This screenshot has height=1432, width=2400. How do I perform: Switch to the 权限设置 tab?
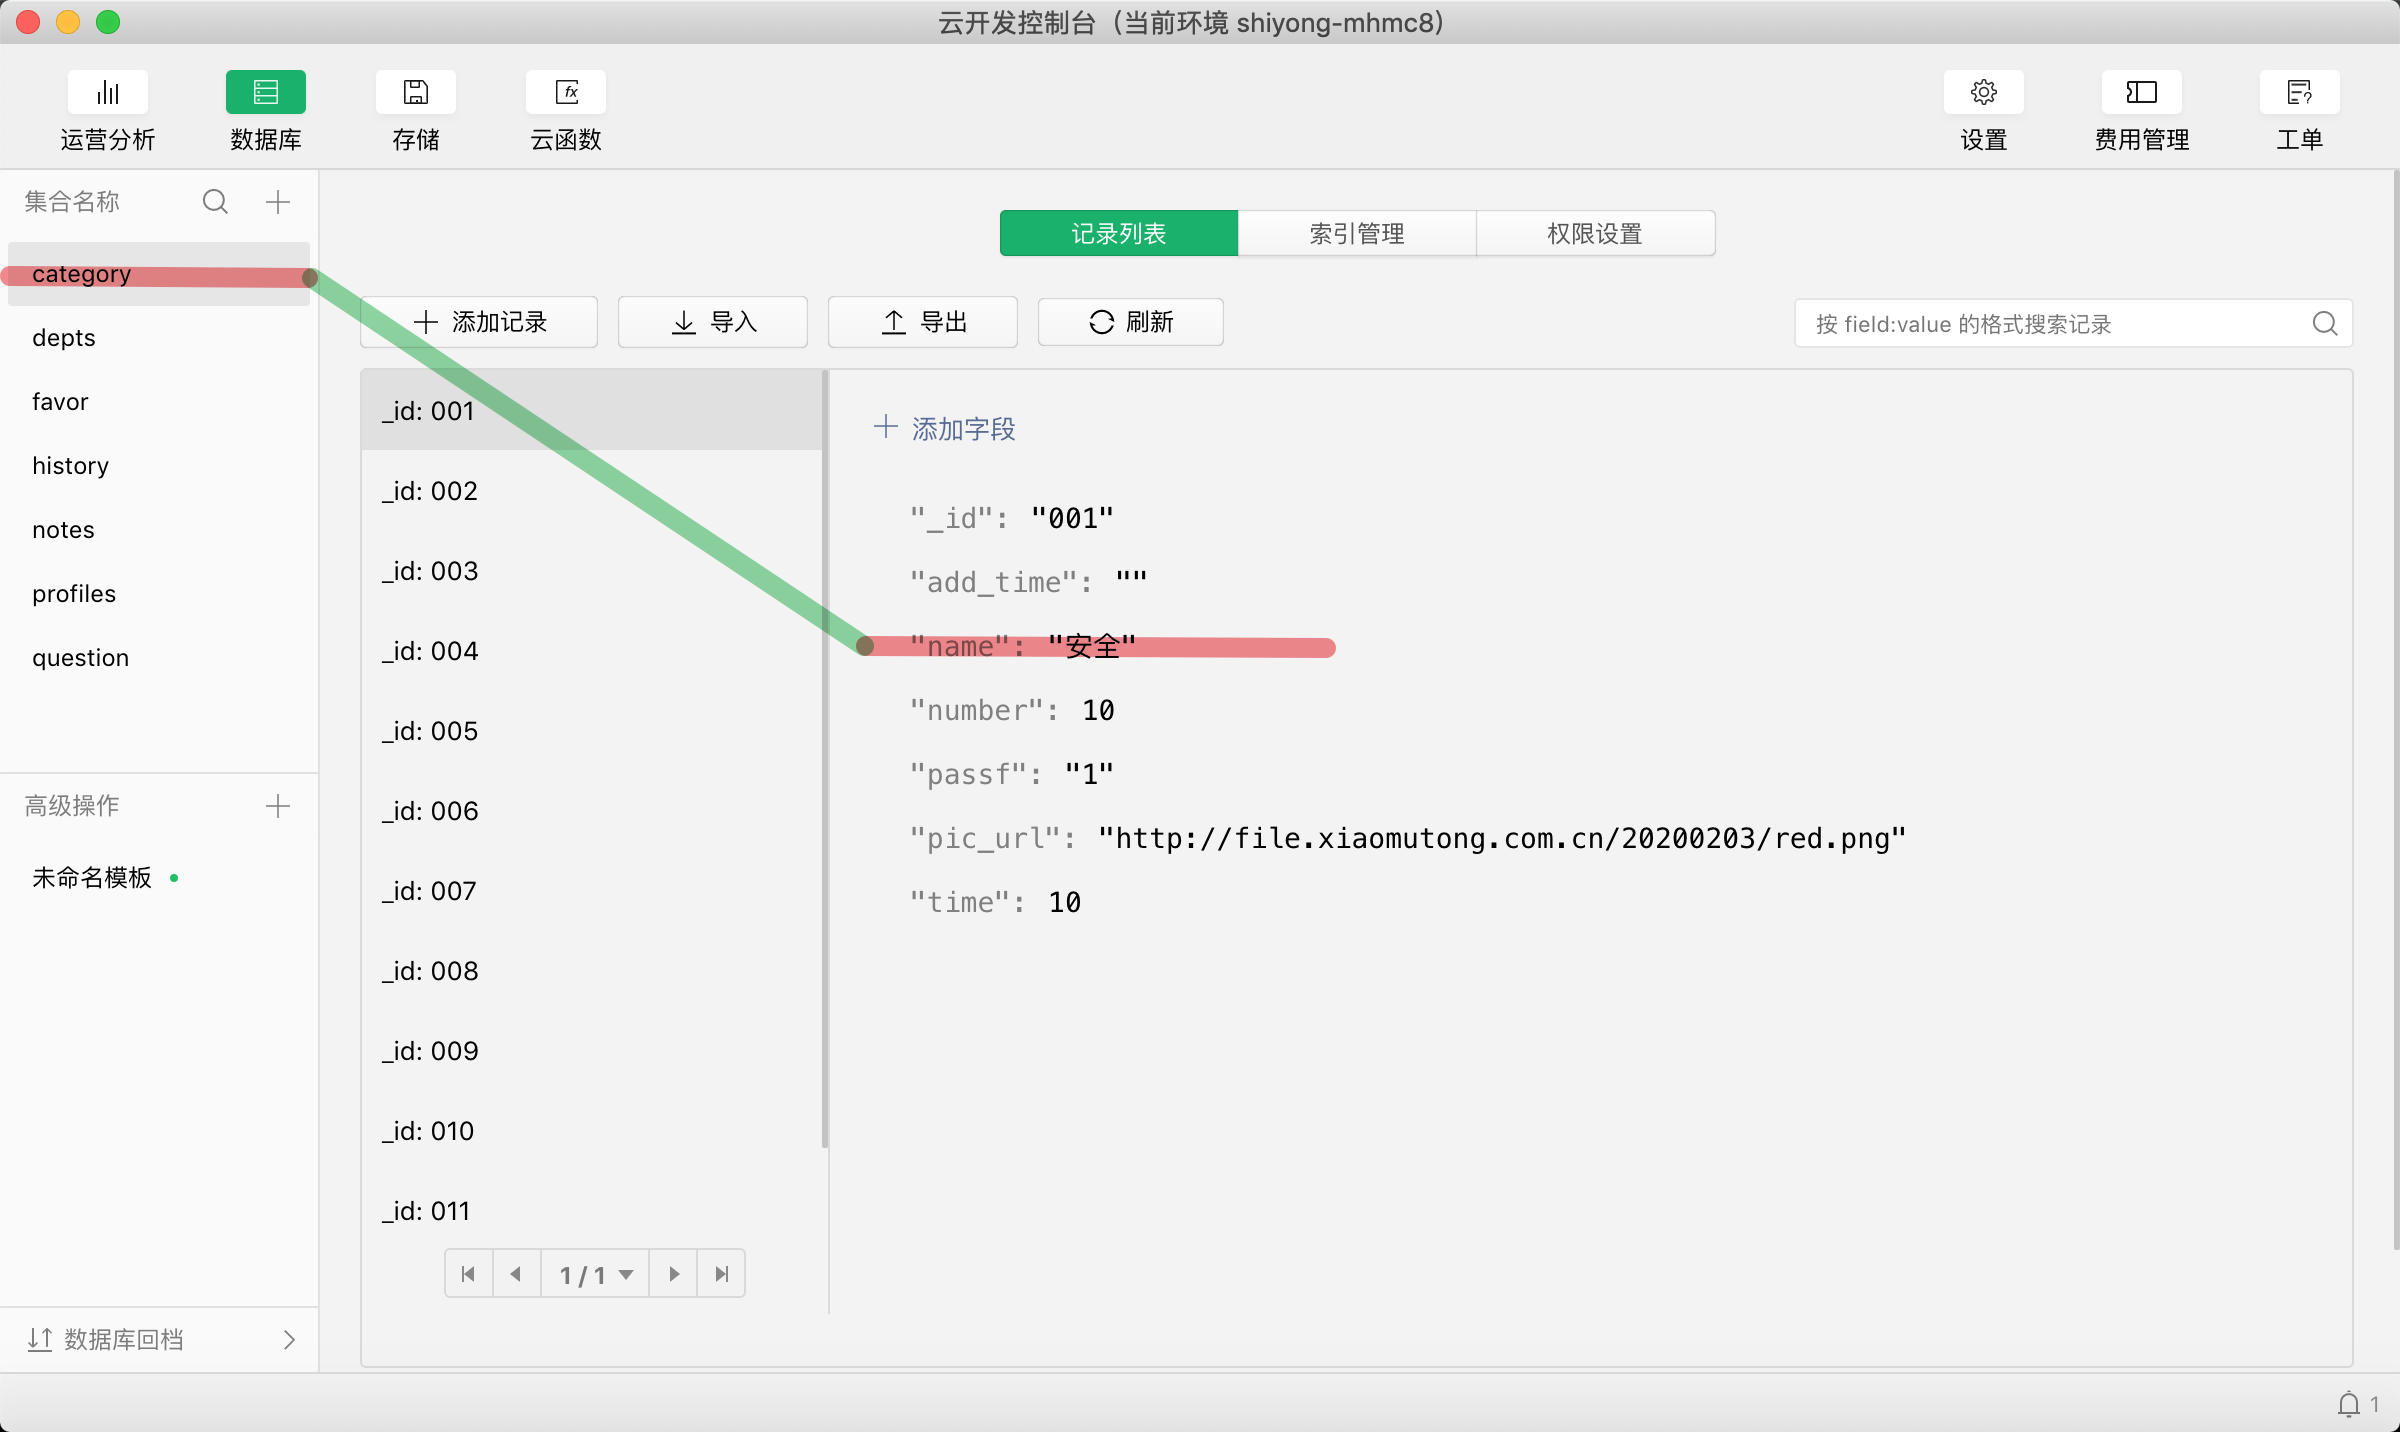click(x=1595, y=234)
